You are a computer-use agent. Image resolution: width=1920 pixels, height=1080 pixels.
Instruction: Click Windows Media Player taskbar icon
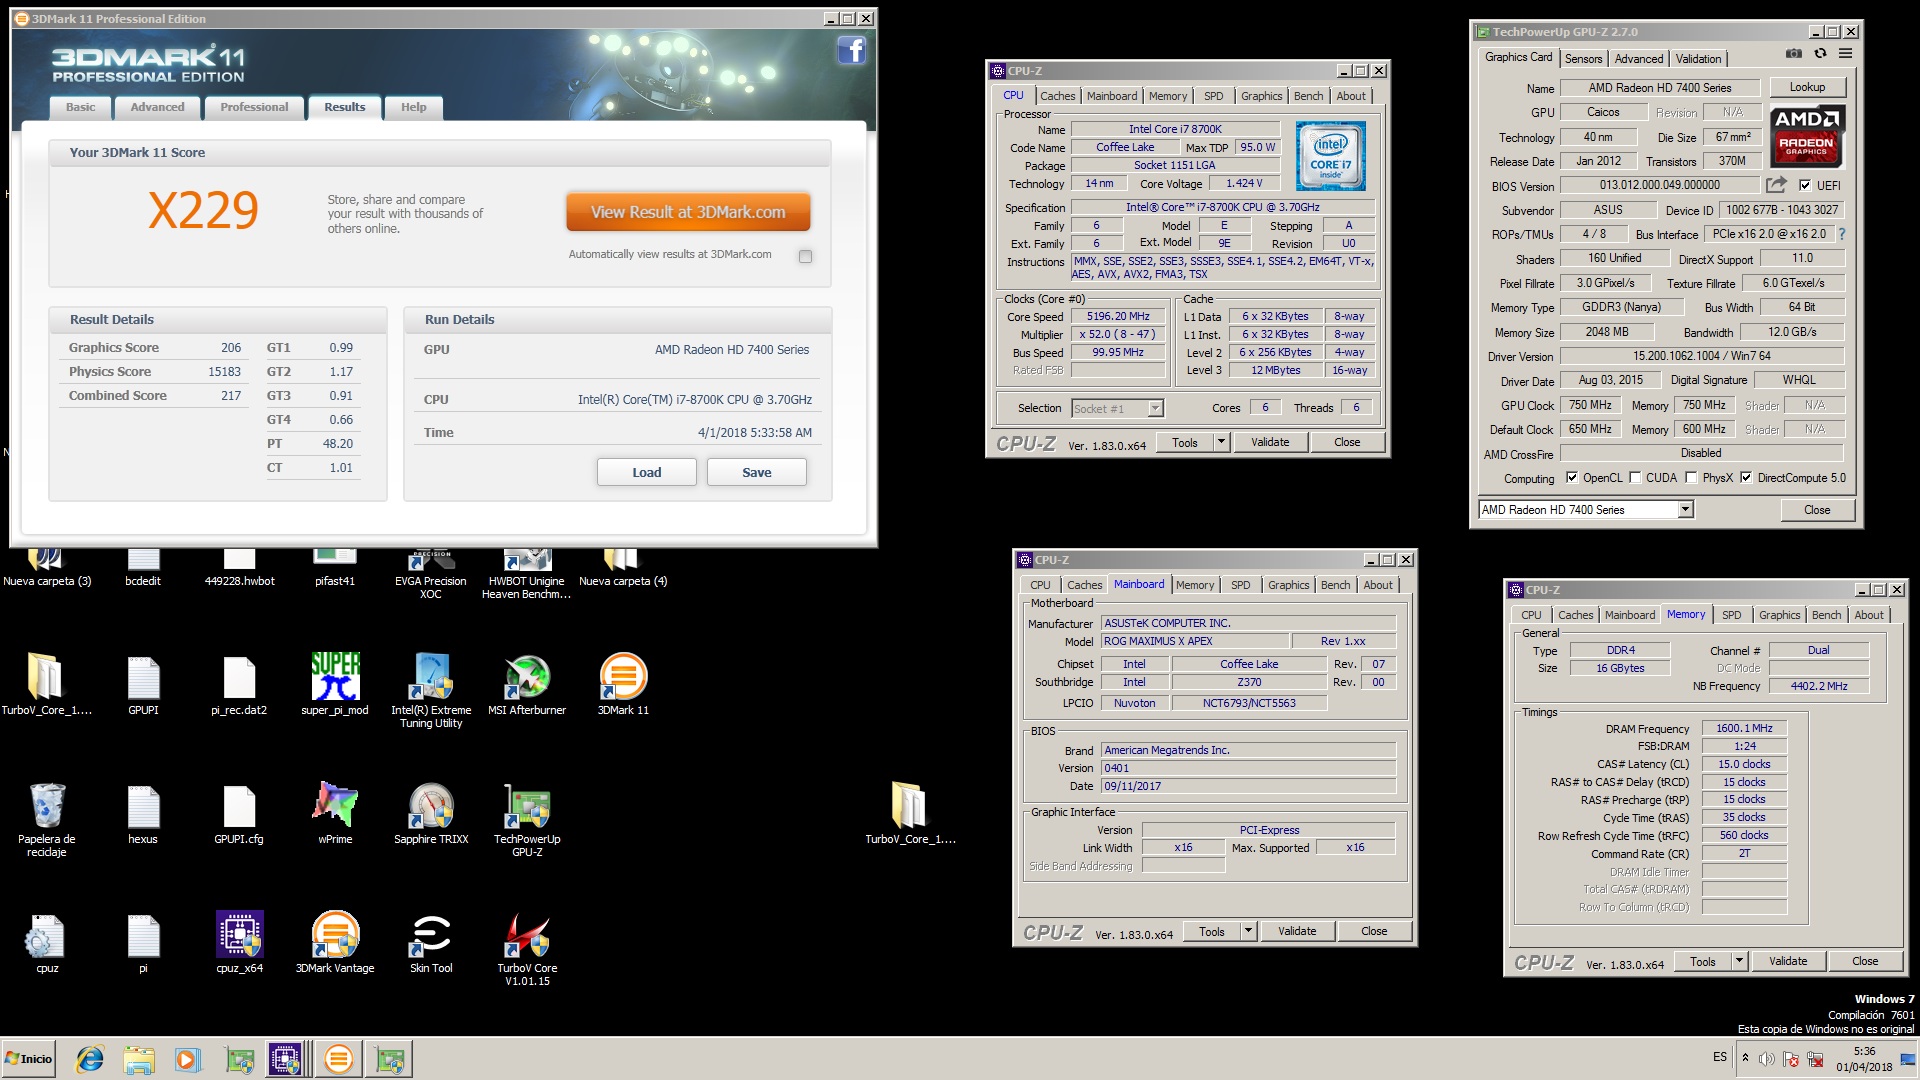coord(187,1059)
